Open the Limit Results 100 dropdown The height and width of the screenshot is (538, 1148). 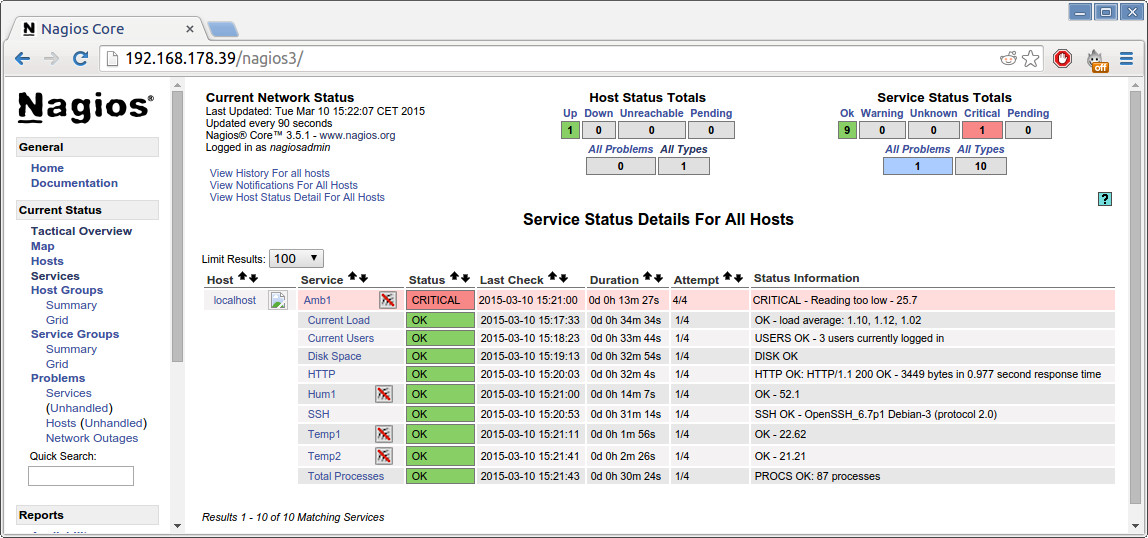297,258
